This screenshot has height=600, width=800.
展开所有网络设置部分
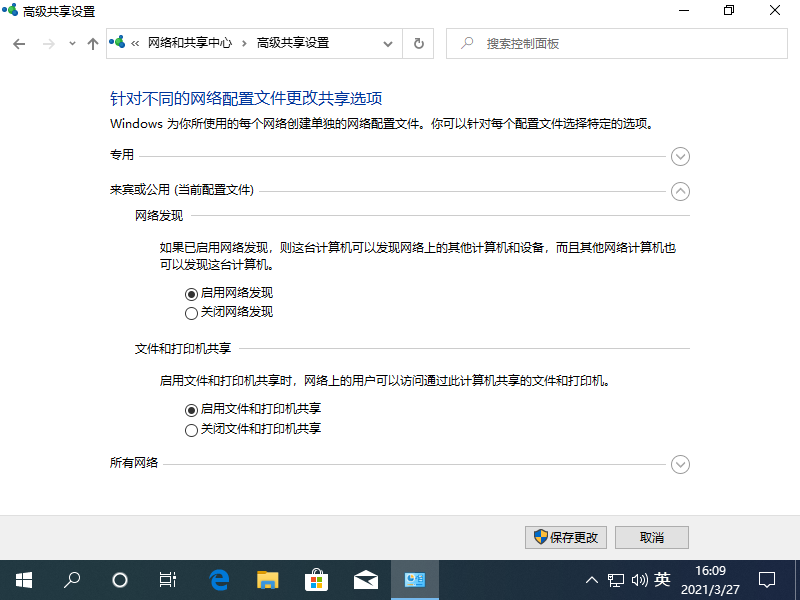tap(680, 464)
